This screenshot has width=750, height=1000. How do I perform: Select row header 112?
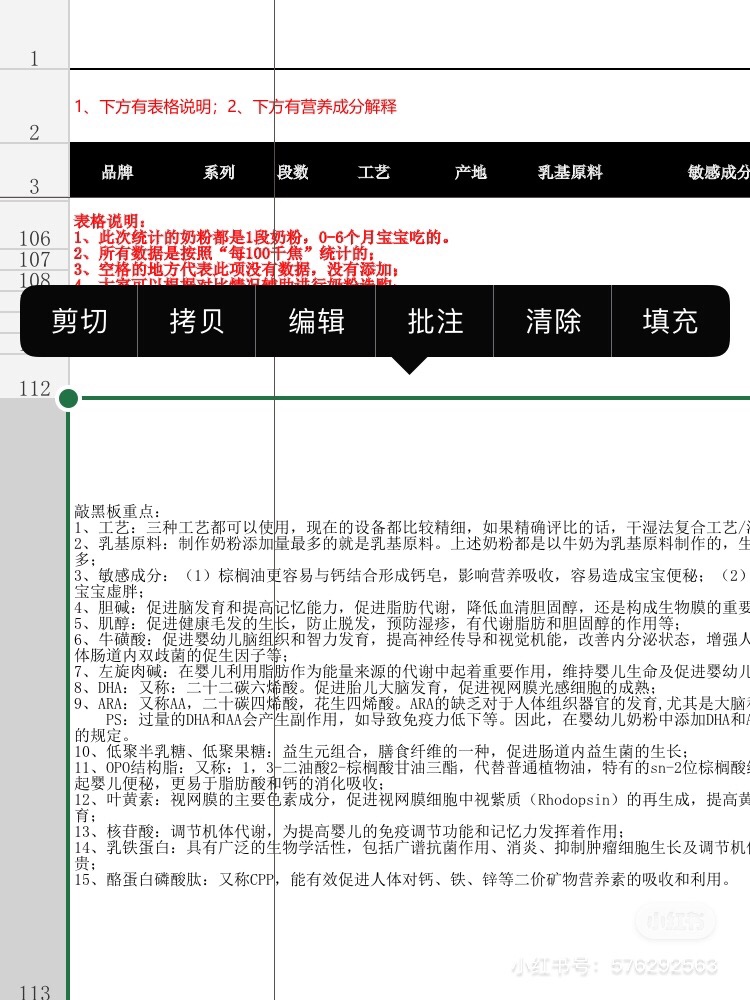[x=34, y=388]
